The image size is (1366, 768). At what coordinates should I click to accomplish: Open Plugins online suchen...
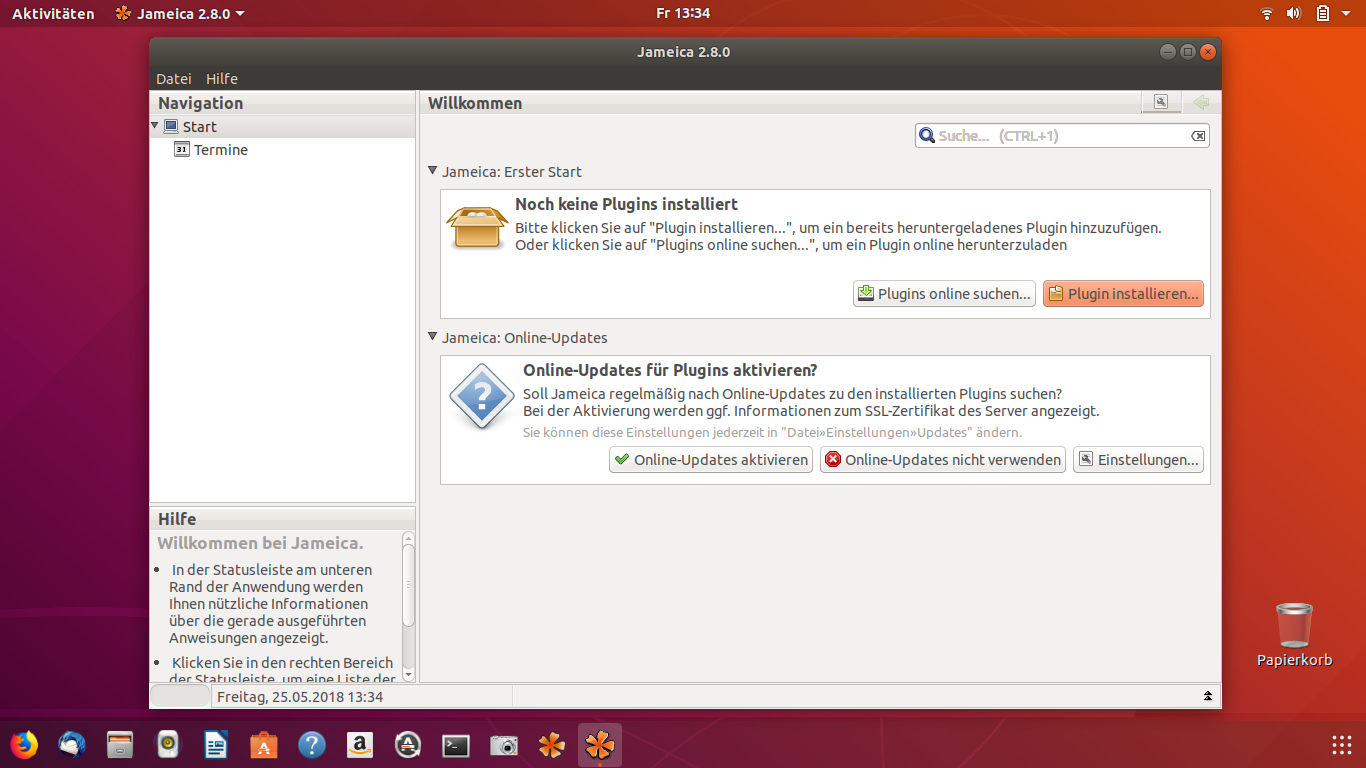(944, 294)
